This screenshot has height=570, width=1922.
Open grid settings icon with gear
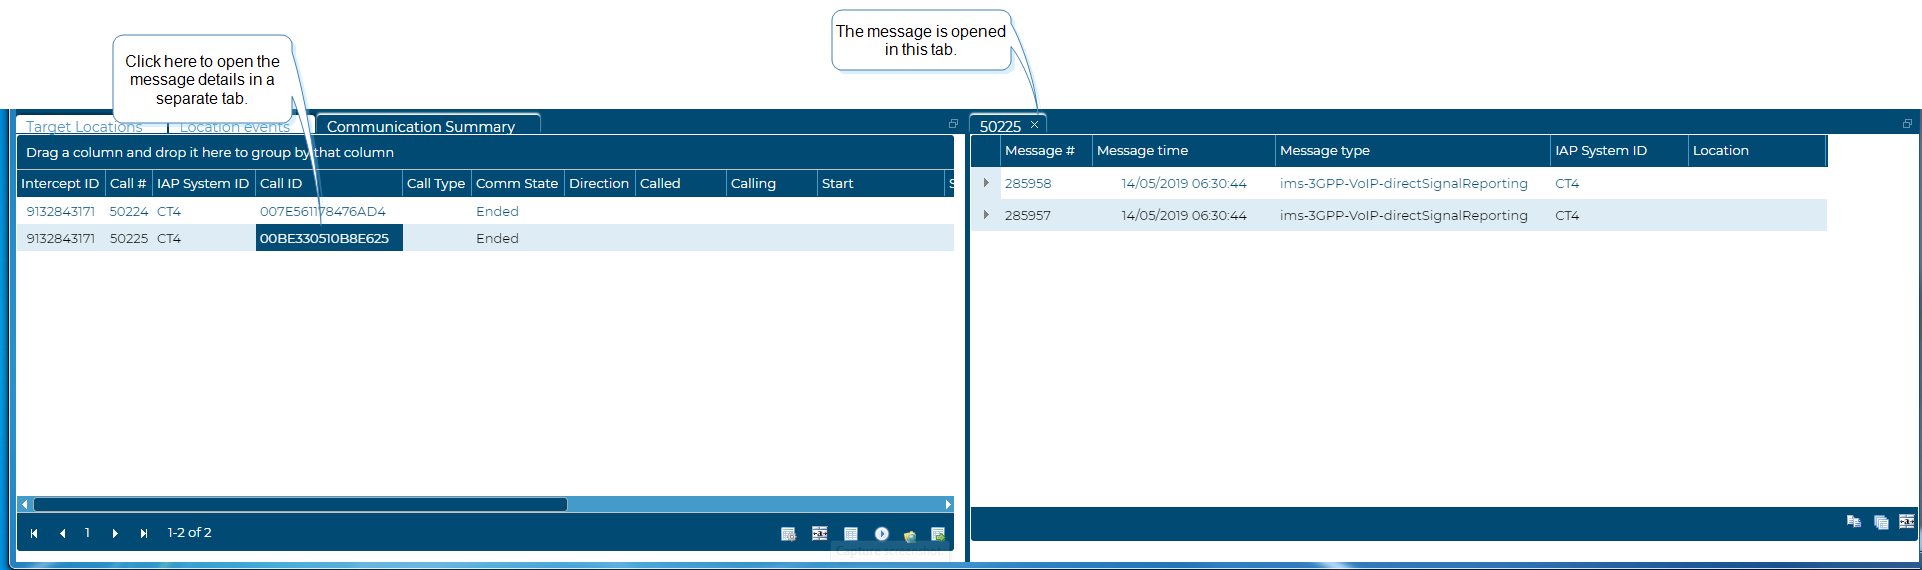pos(788,534)
